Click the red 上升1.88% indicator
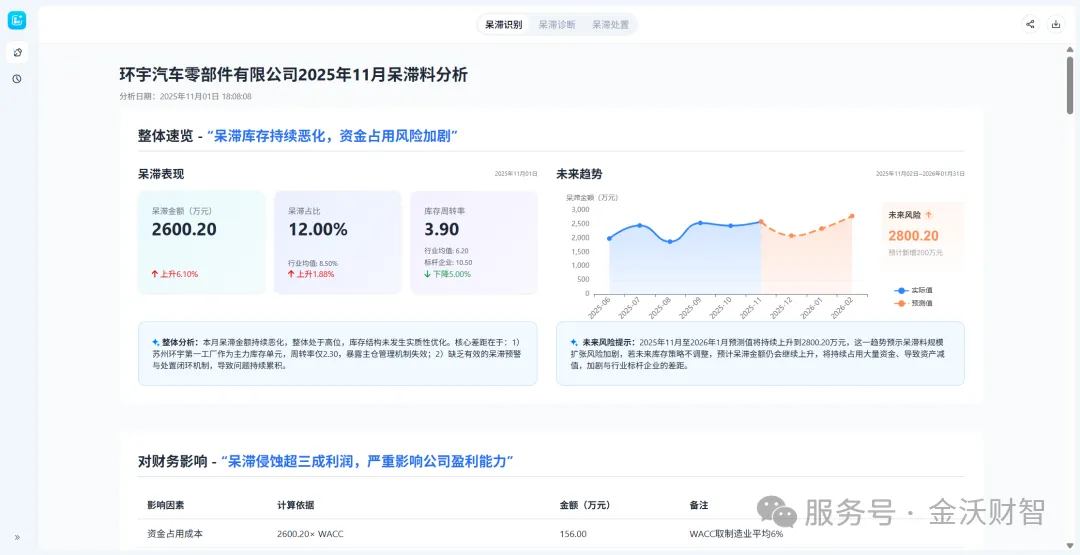The width and height of the screenshot is (1080, 555). pos(311,274)
